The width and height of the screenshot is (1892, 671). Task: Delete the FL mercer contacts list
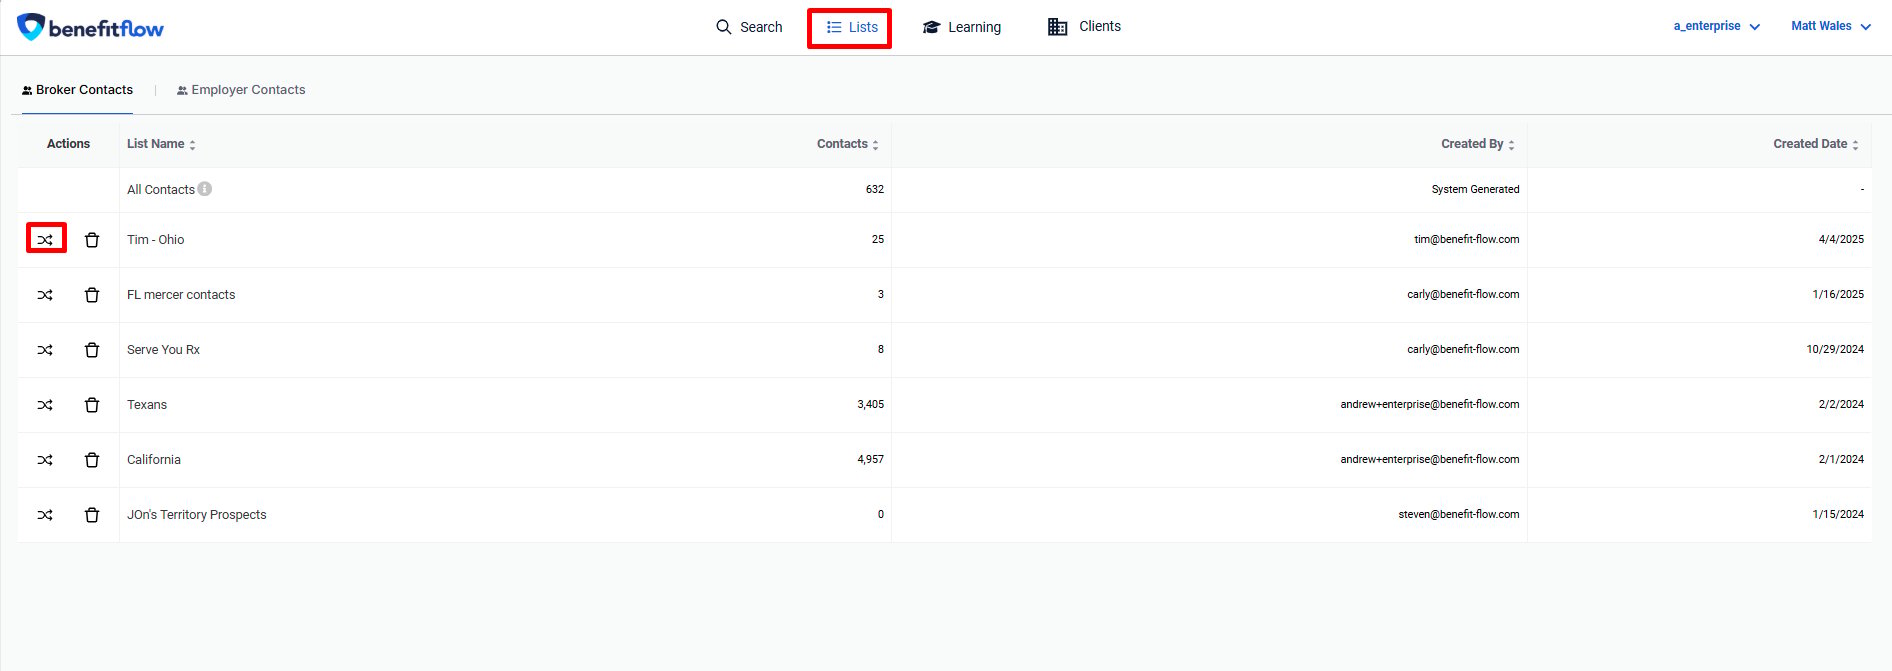[x=92, y=295]
